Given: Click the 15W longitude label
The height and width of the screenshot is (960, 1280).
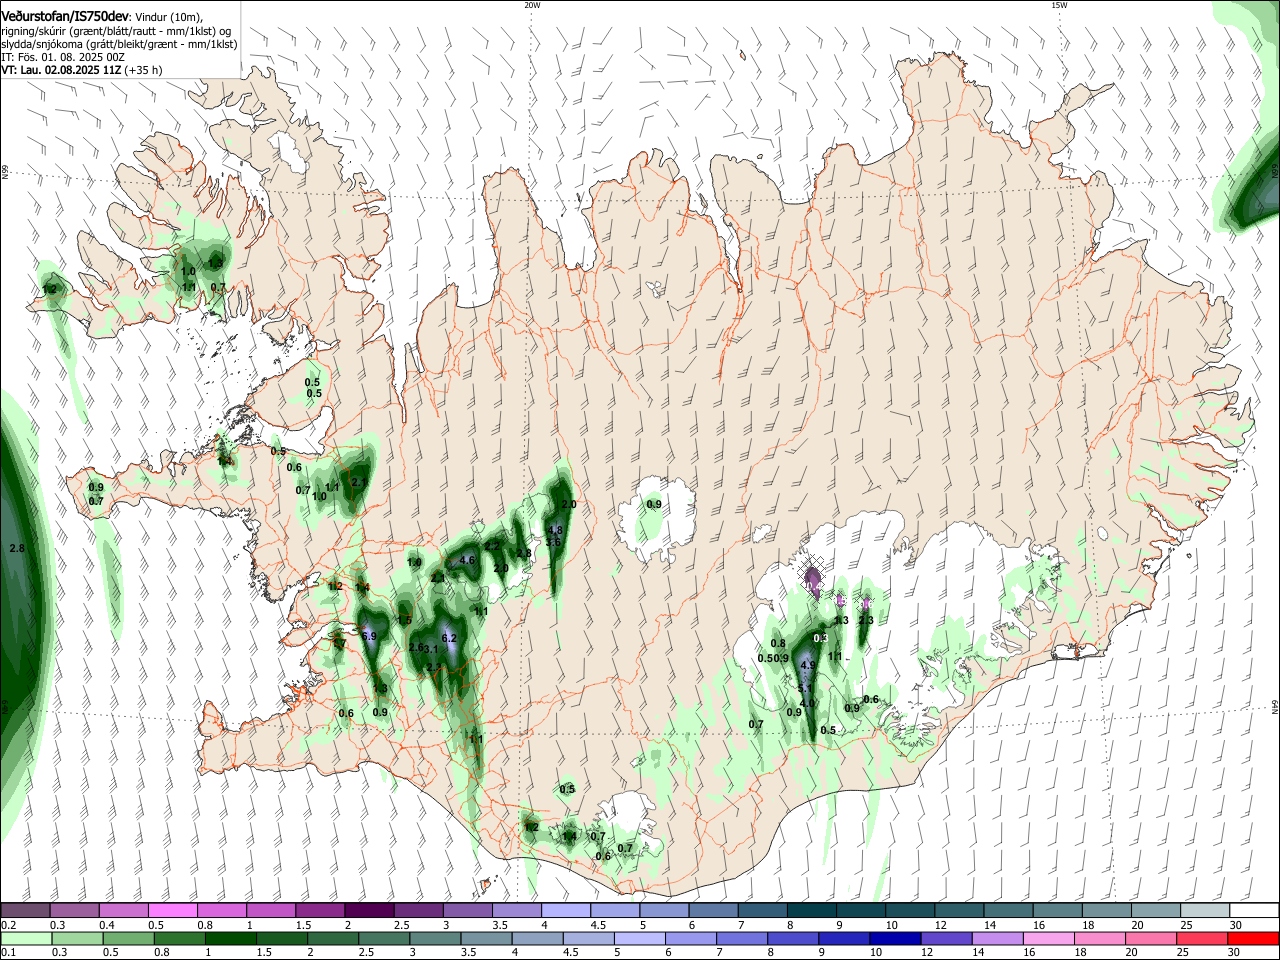Looking at the screenshot, I should pos(1059,5).
